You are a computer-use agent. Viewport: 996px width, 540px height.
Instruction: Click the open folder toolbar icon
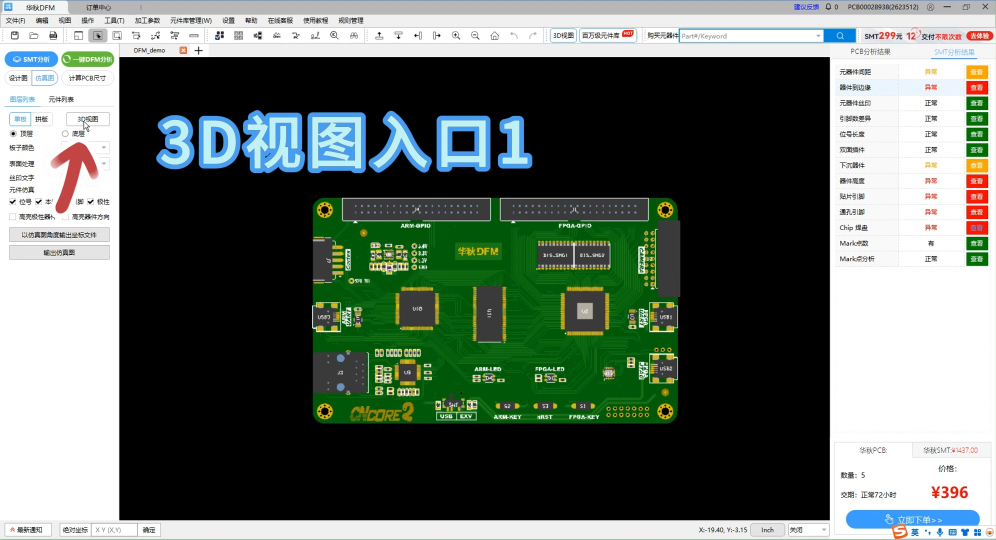(x=34, y=36)
